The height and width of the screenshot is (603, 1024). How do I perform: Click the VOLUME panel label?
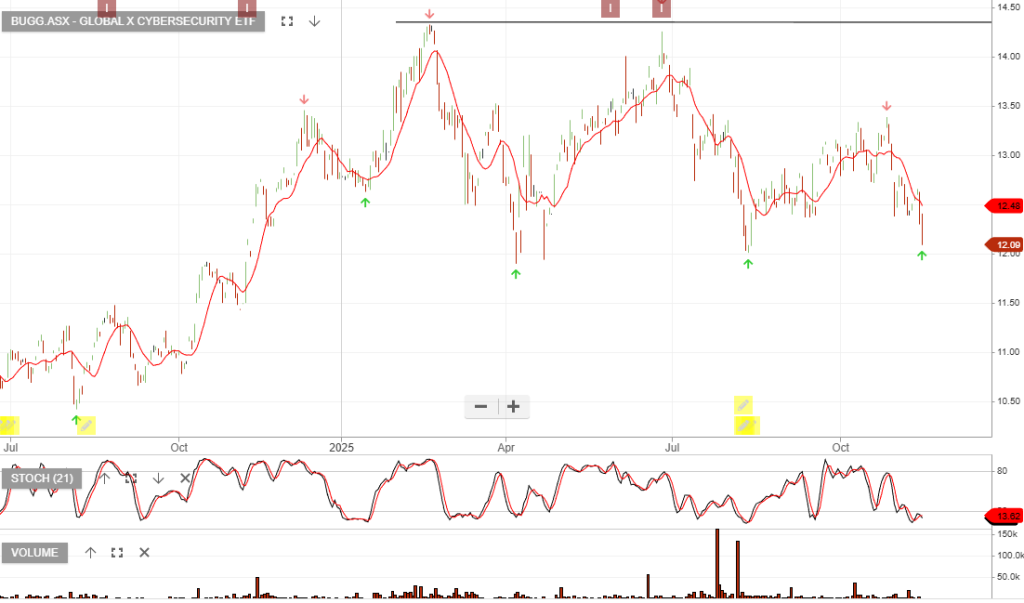[x=36, y=552]
